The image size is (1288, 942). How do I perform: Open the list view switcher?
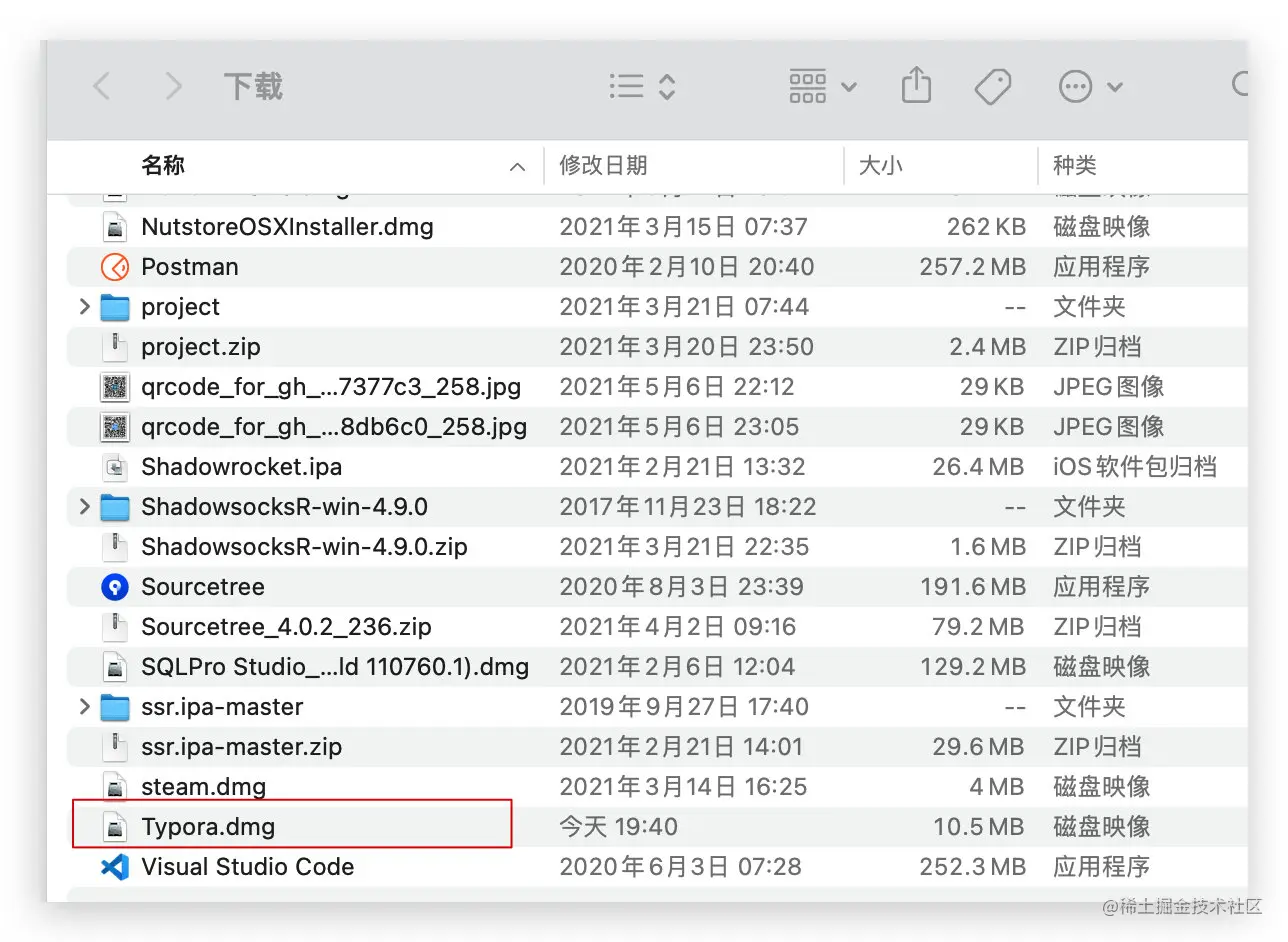(x=642, y=87)
